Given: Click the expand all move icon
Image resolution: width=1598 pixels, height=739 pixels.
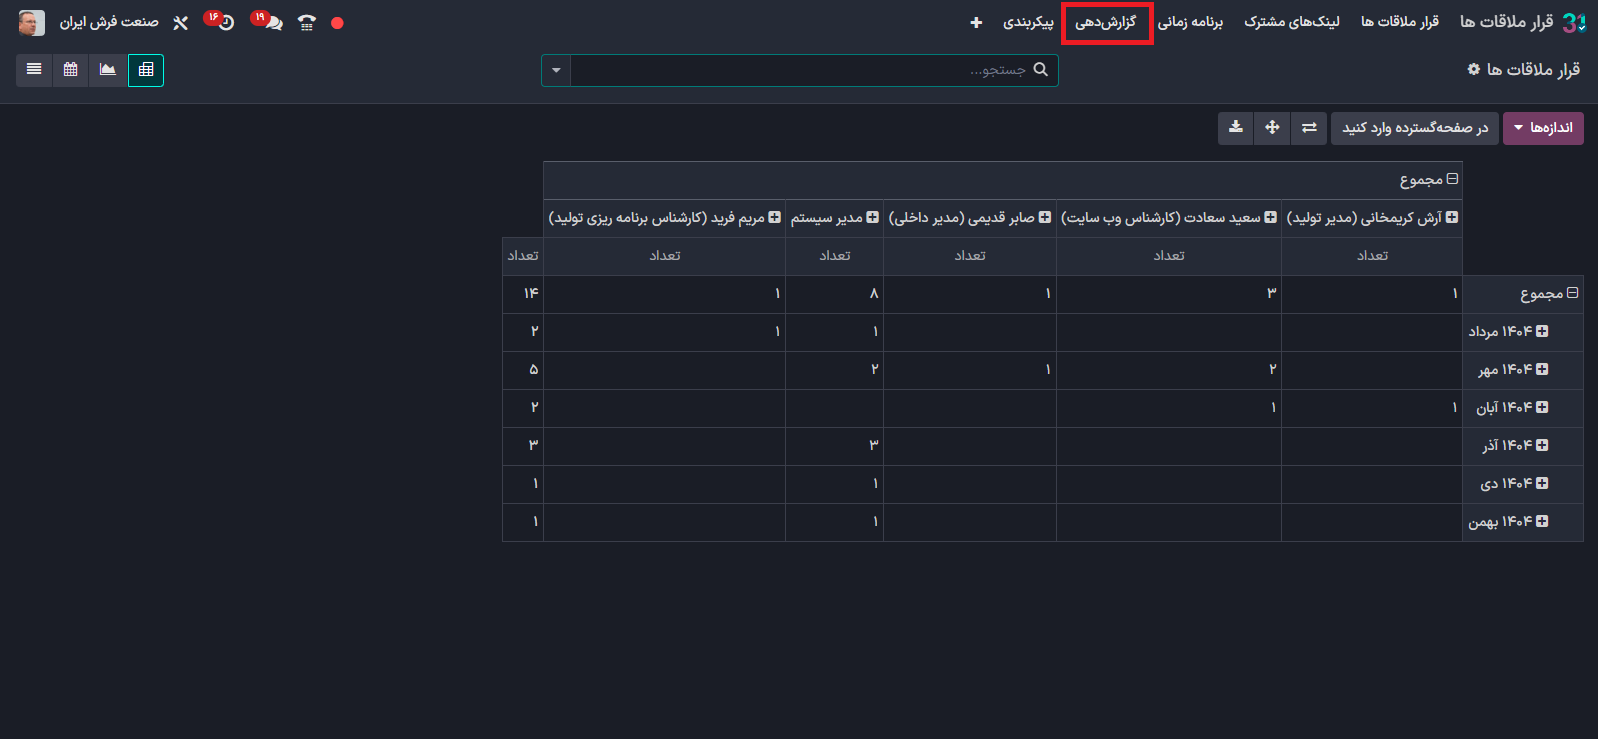Looking at the screenshot, I should [x=1272, y=128].
